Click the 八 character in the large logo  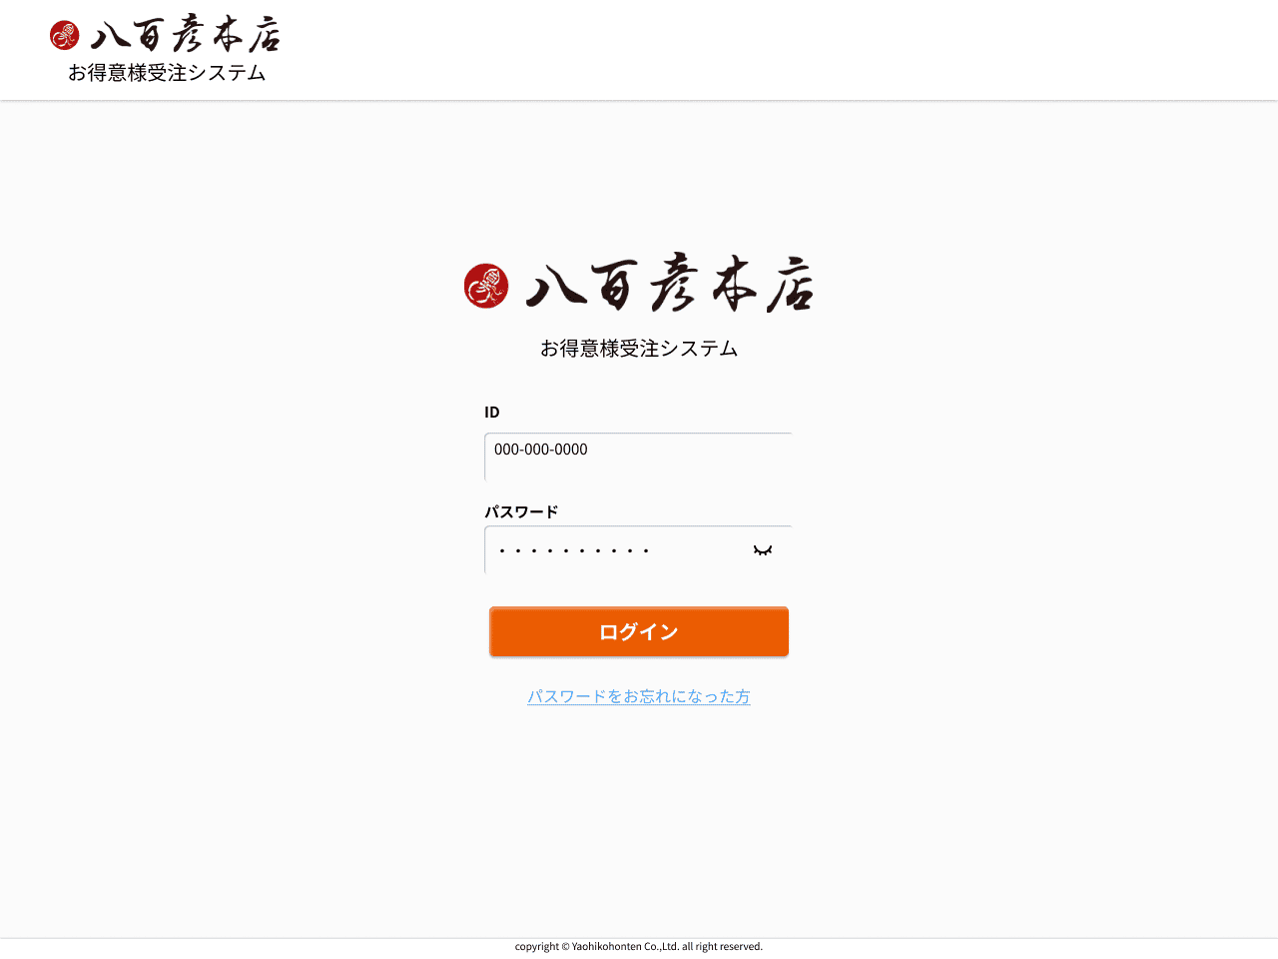pyautogui.click(x=556, y=284)
